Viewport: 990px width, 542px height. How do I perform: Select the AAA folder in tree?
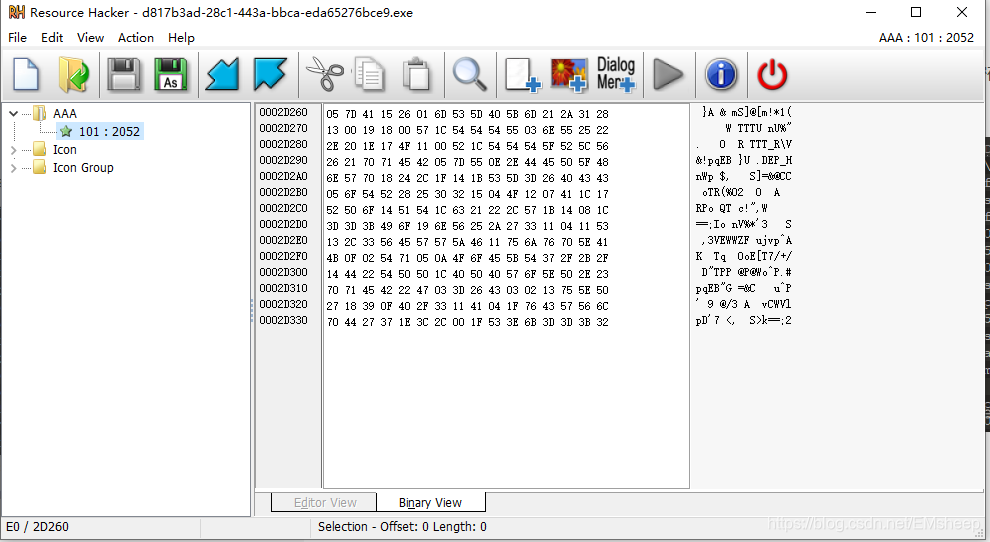tap(64, 114)
